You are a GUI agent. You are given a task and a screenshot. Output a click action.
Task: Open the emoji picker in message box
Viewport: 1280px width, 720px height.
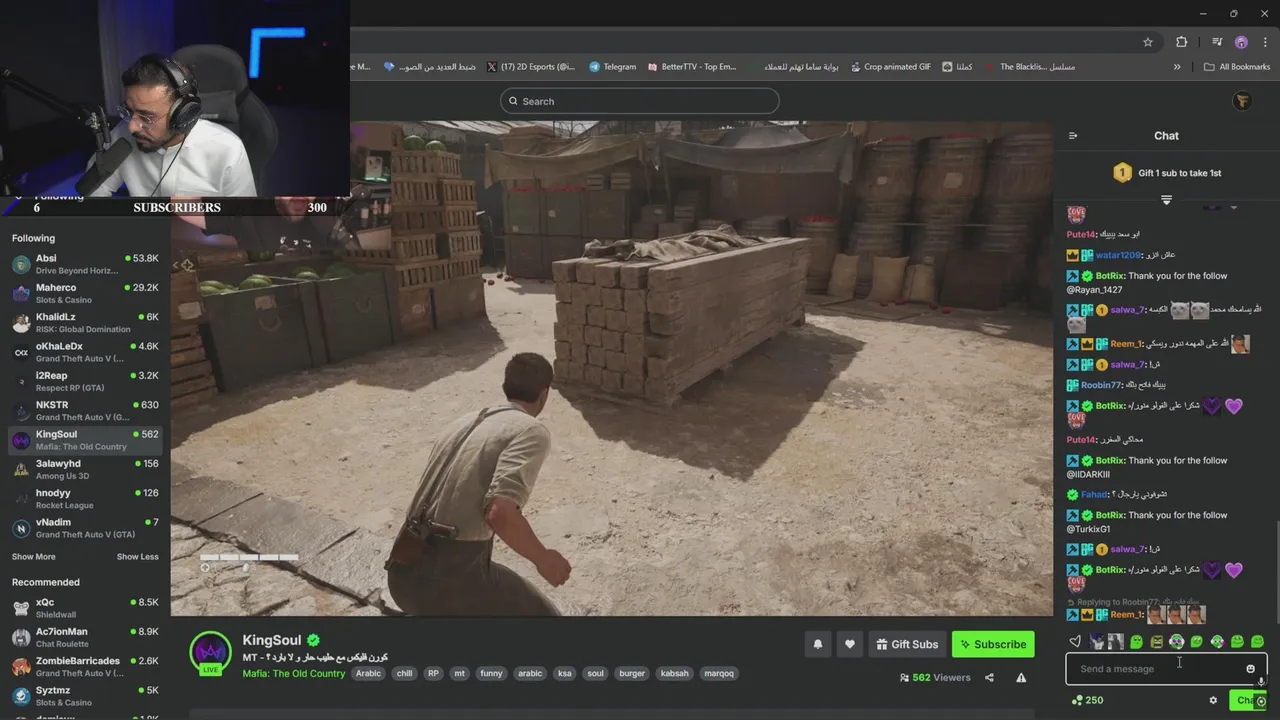click(x=1250, y=669)
